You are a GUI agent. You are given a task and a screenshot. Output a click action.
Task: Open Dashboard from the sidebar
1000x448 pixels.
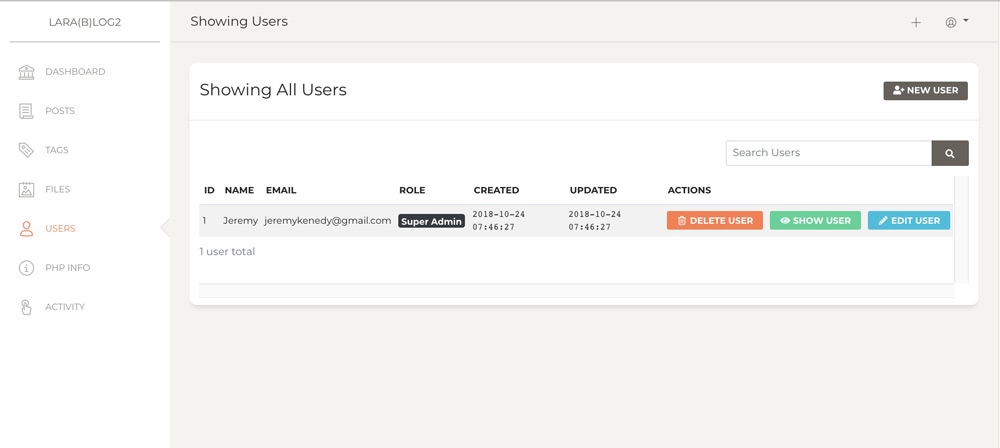[75, 71]
